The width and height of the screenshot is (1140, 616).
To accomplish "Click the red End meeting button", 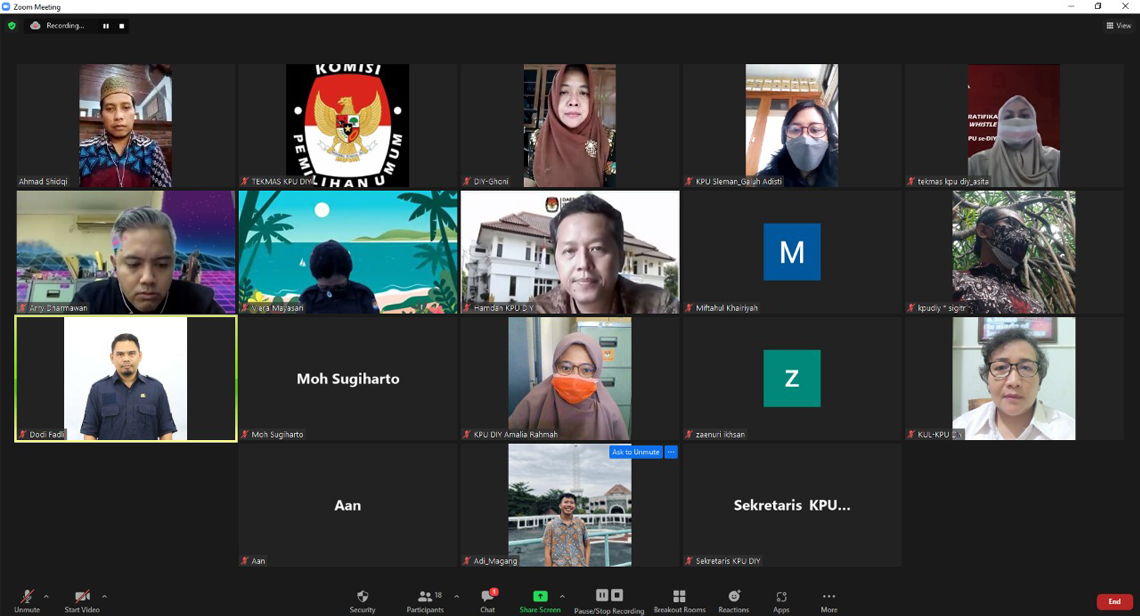I will 1114,602.
